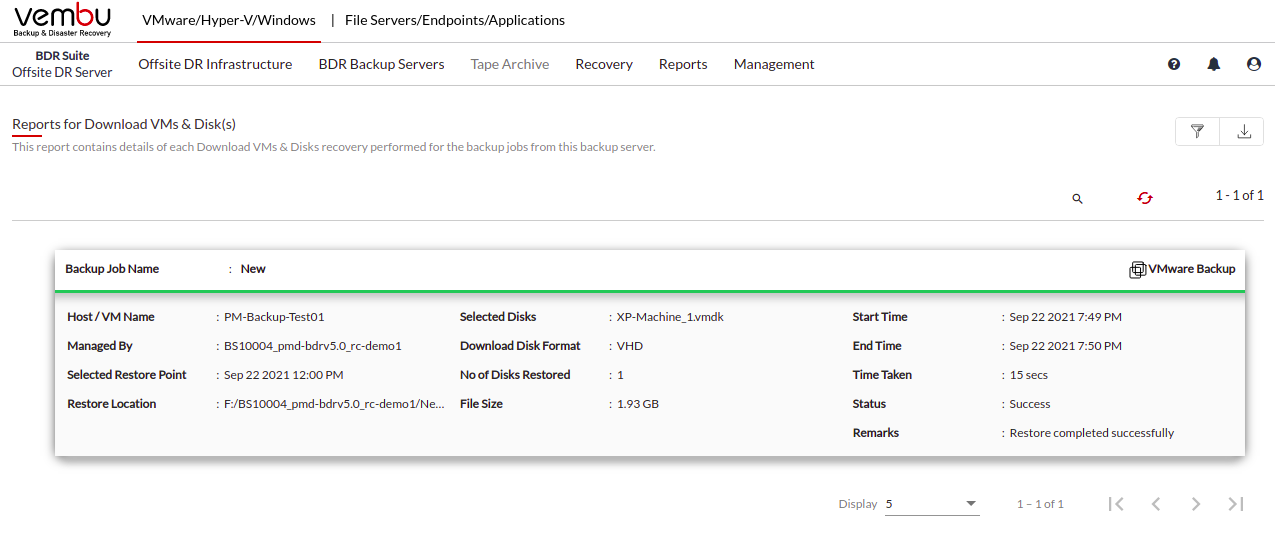The image size is (1275, 544).
Task: Click the download report icon
Action: [x=1244, y=131]
